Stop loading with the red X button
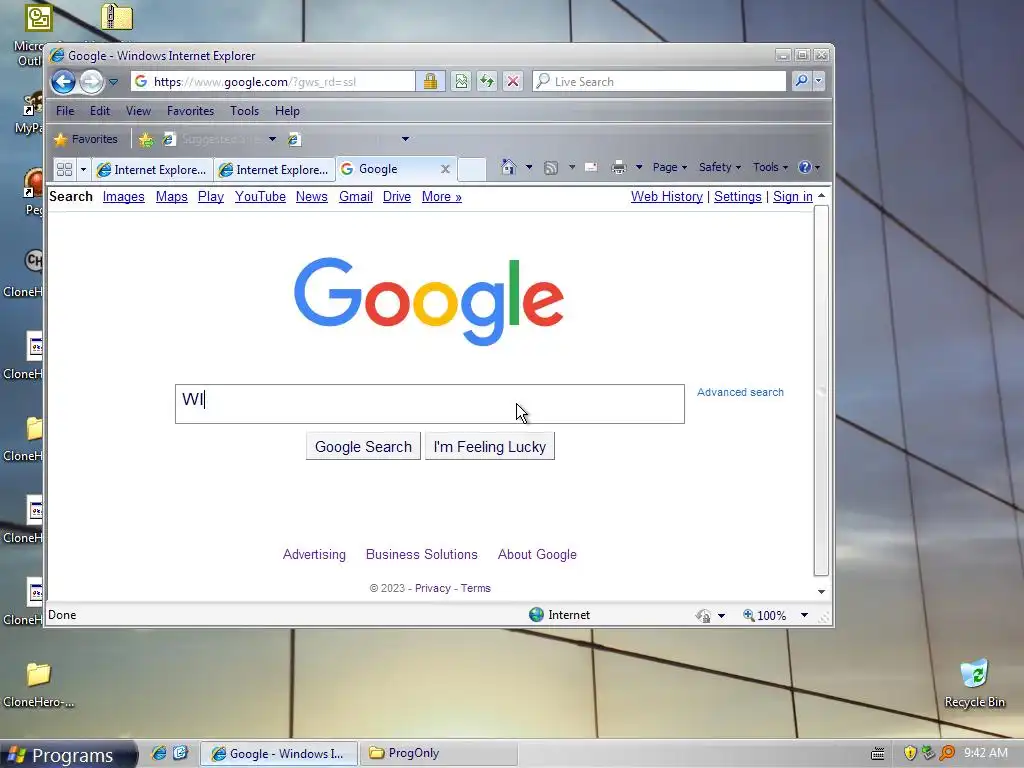1024x768 pixels. point(513,82)
